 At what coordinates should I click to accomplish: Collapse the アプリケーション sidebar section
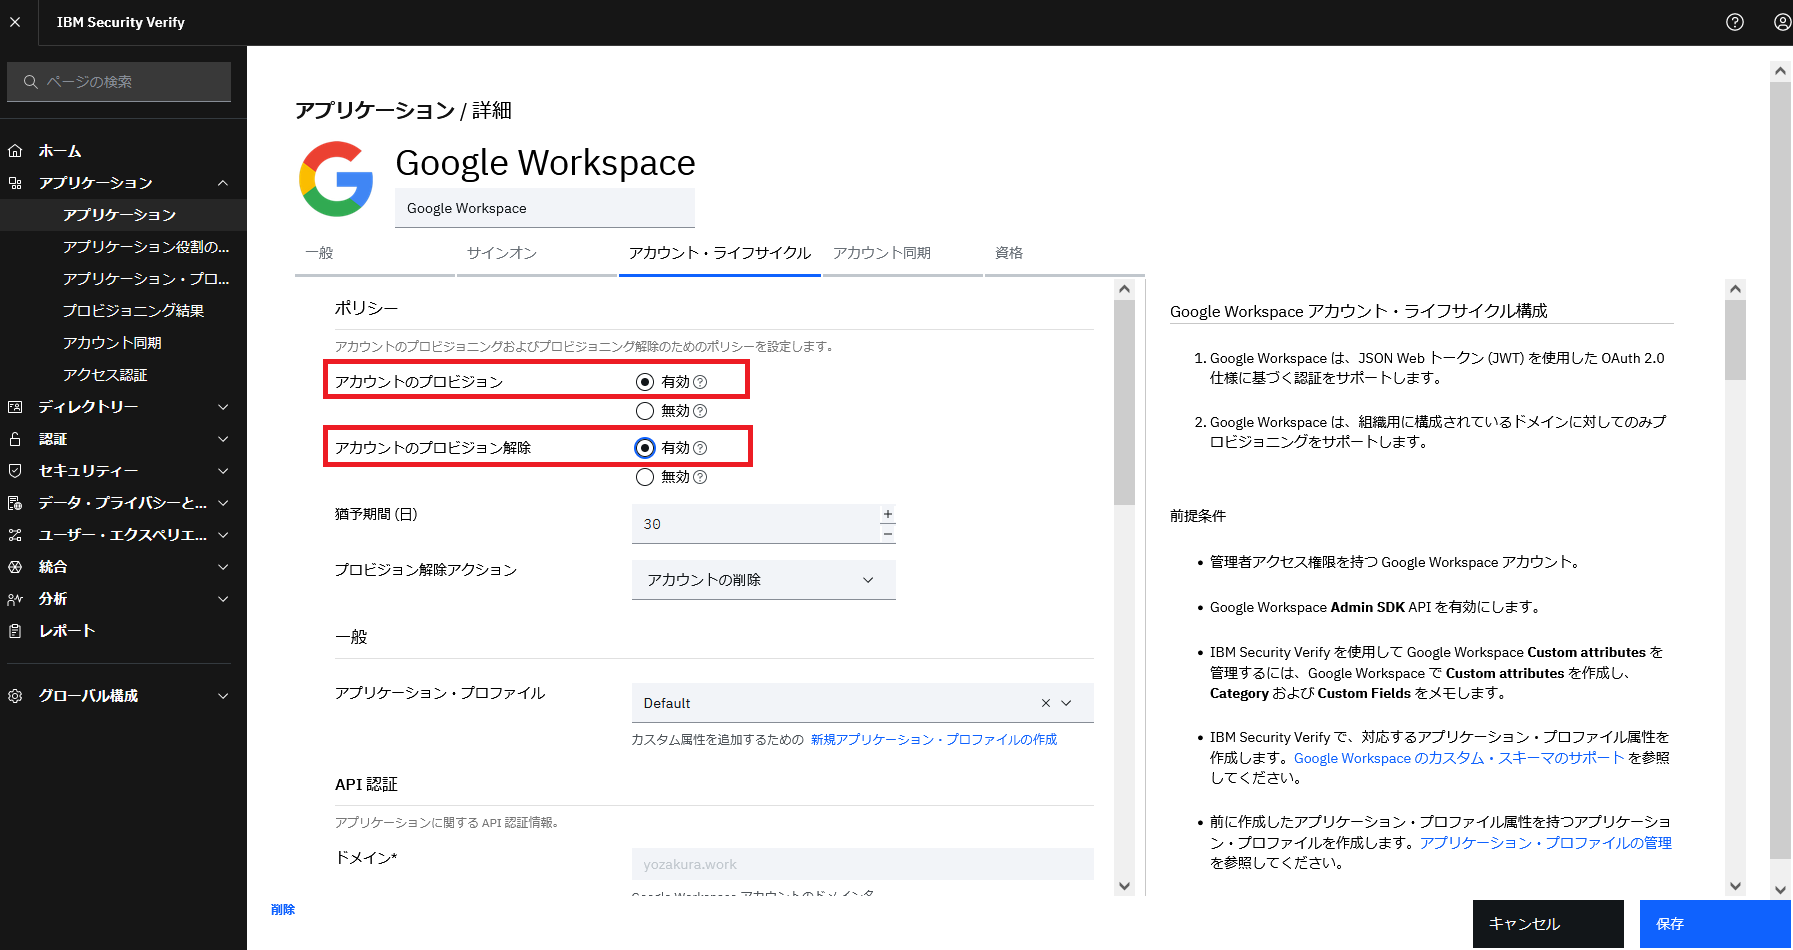coord(223,183)
